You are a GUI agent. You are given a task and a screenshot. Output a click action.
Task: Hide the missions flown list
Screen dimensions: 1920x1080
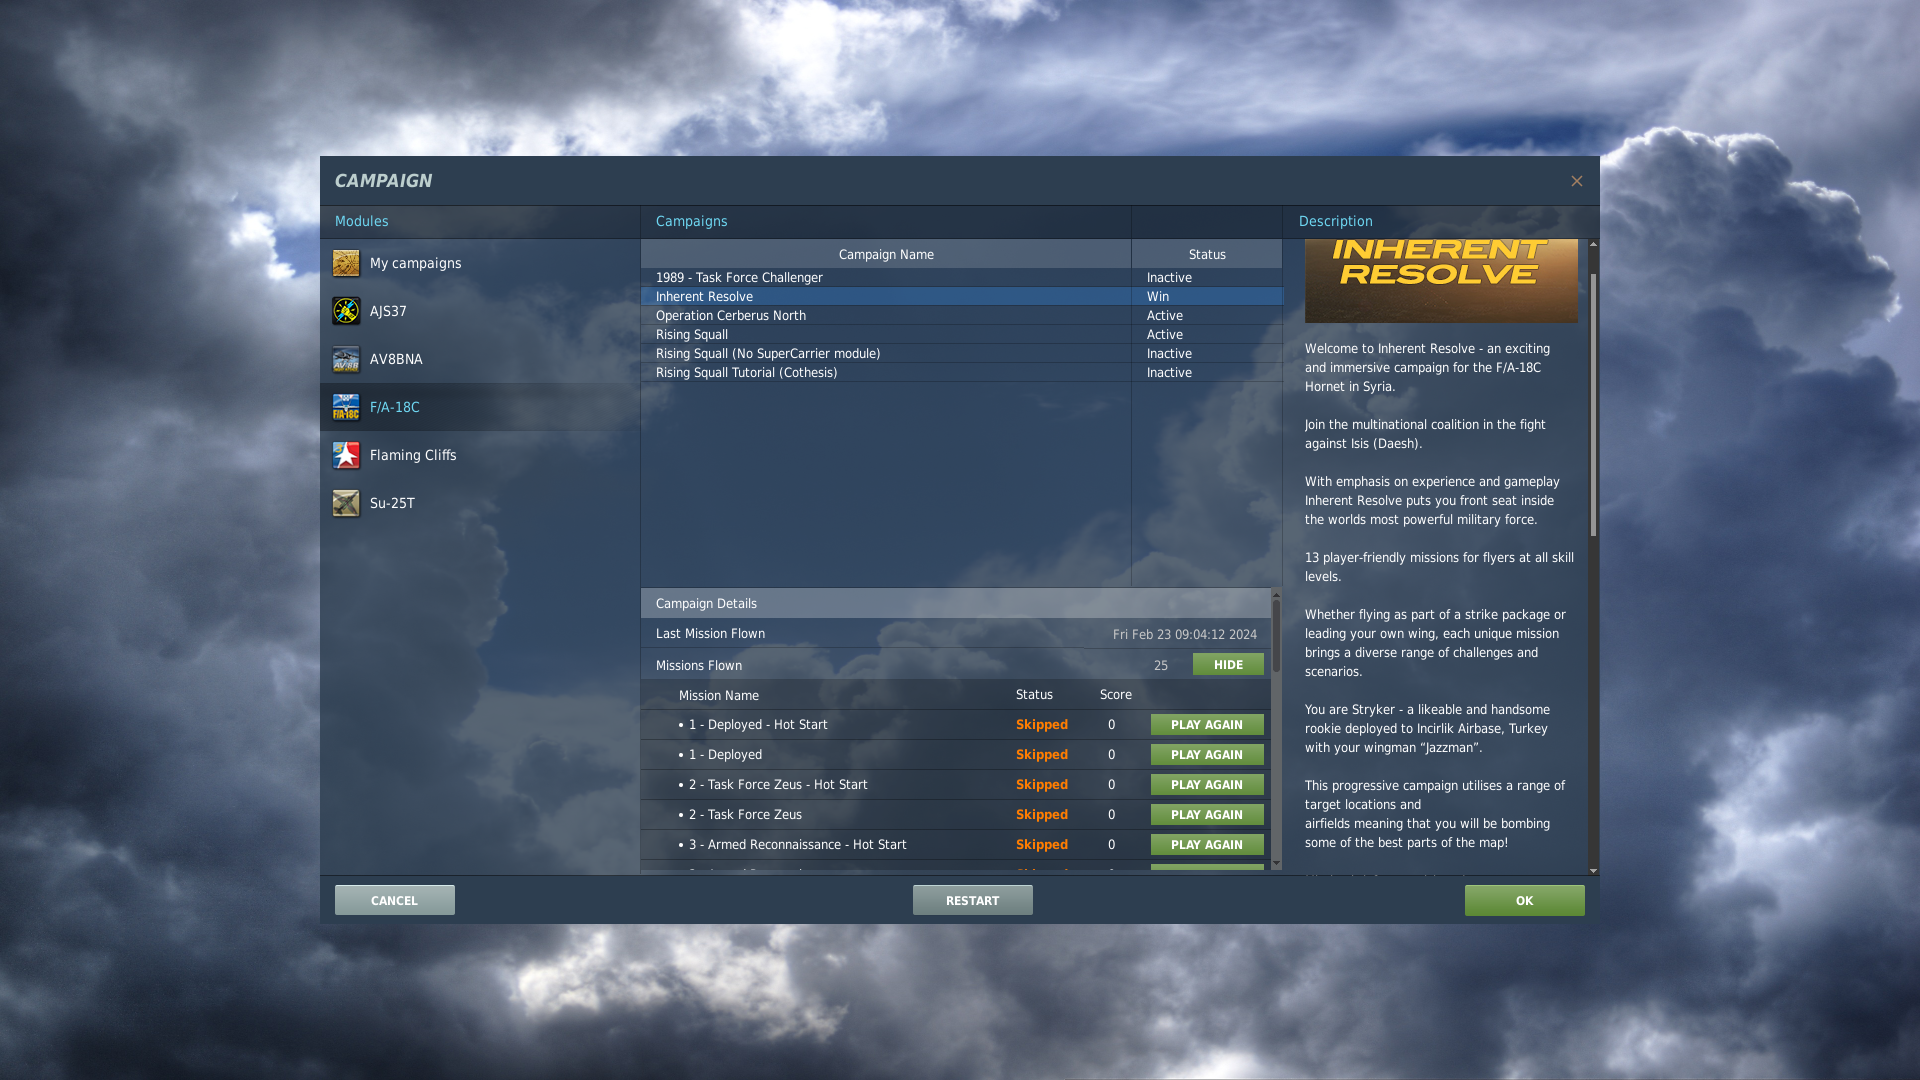pyautogui.click(x=1228, y=665)
